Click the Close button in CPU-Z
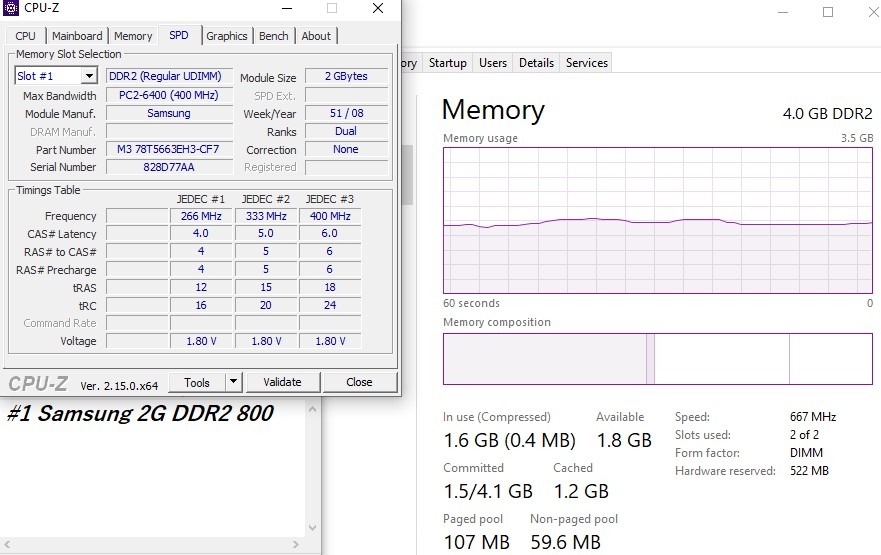The image size is (881, 555). [x=359, y=382]
